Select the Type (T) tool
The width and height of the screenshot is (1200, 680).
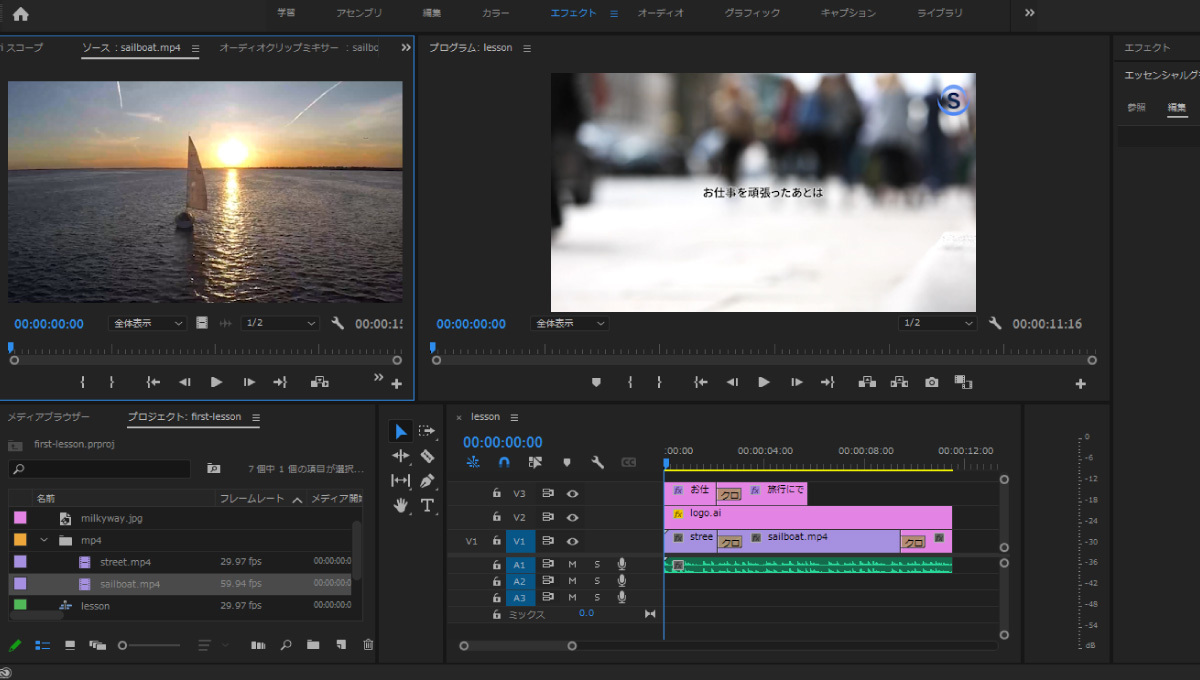427,505
